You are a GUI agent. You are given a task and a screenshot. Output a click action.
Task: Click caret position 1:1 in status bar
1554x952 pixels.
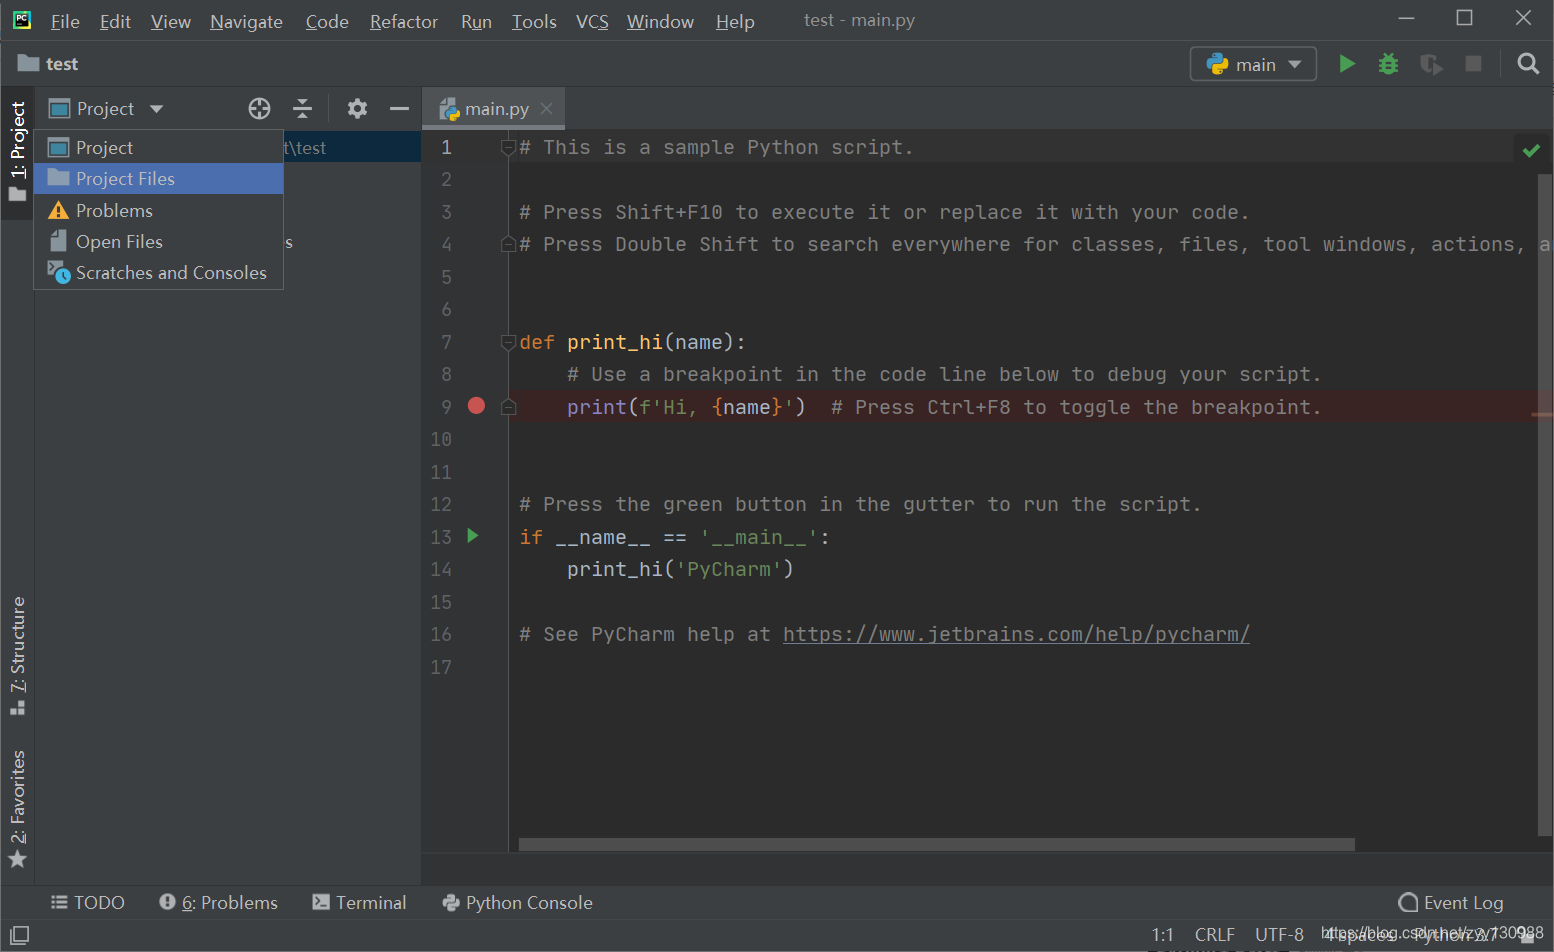pos(1162,934)
